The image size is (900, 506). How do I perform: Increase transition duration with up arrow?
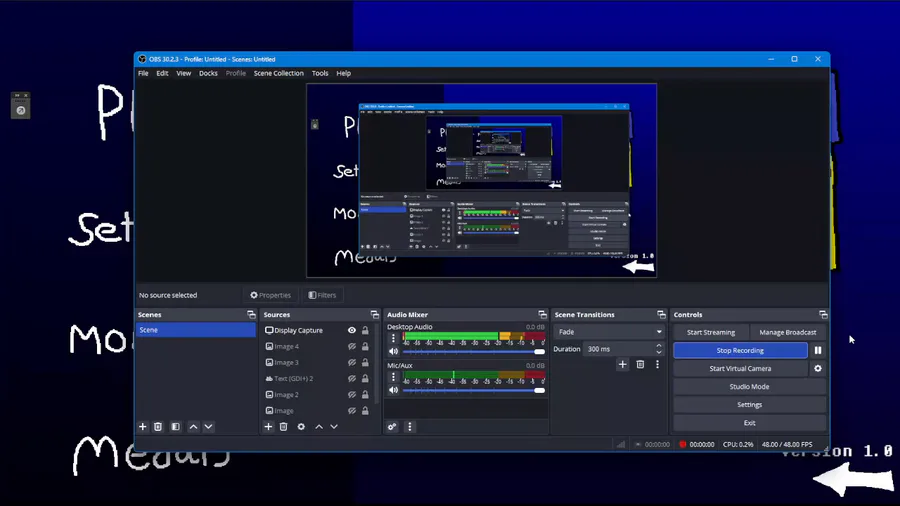(658, 345)
